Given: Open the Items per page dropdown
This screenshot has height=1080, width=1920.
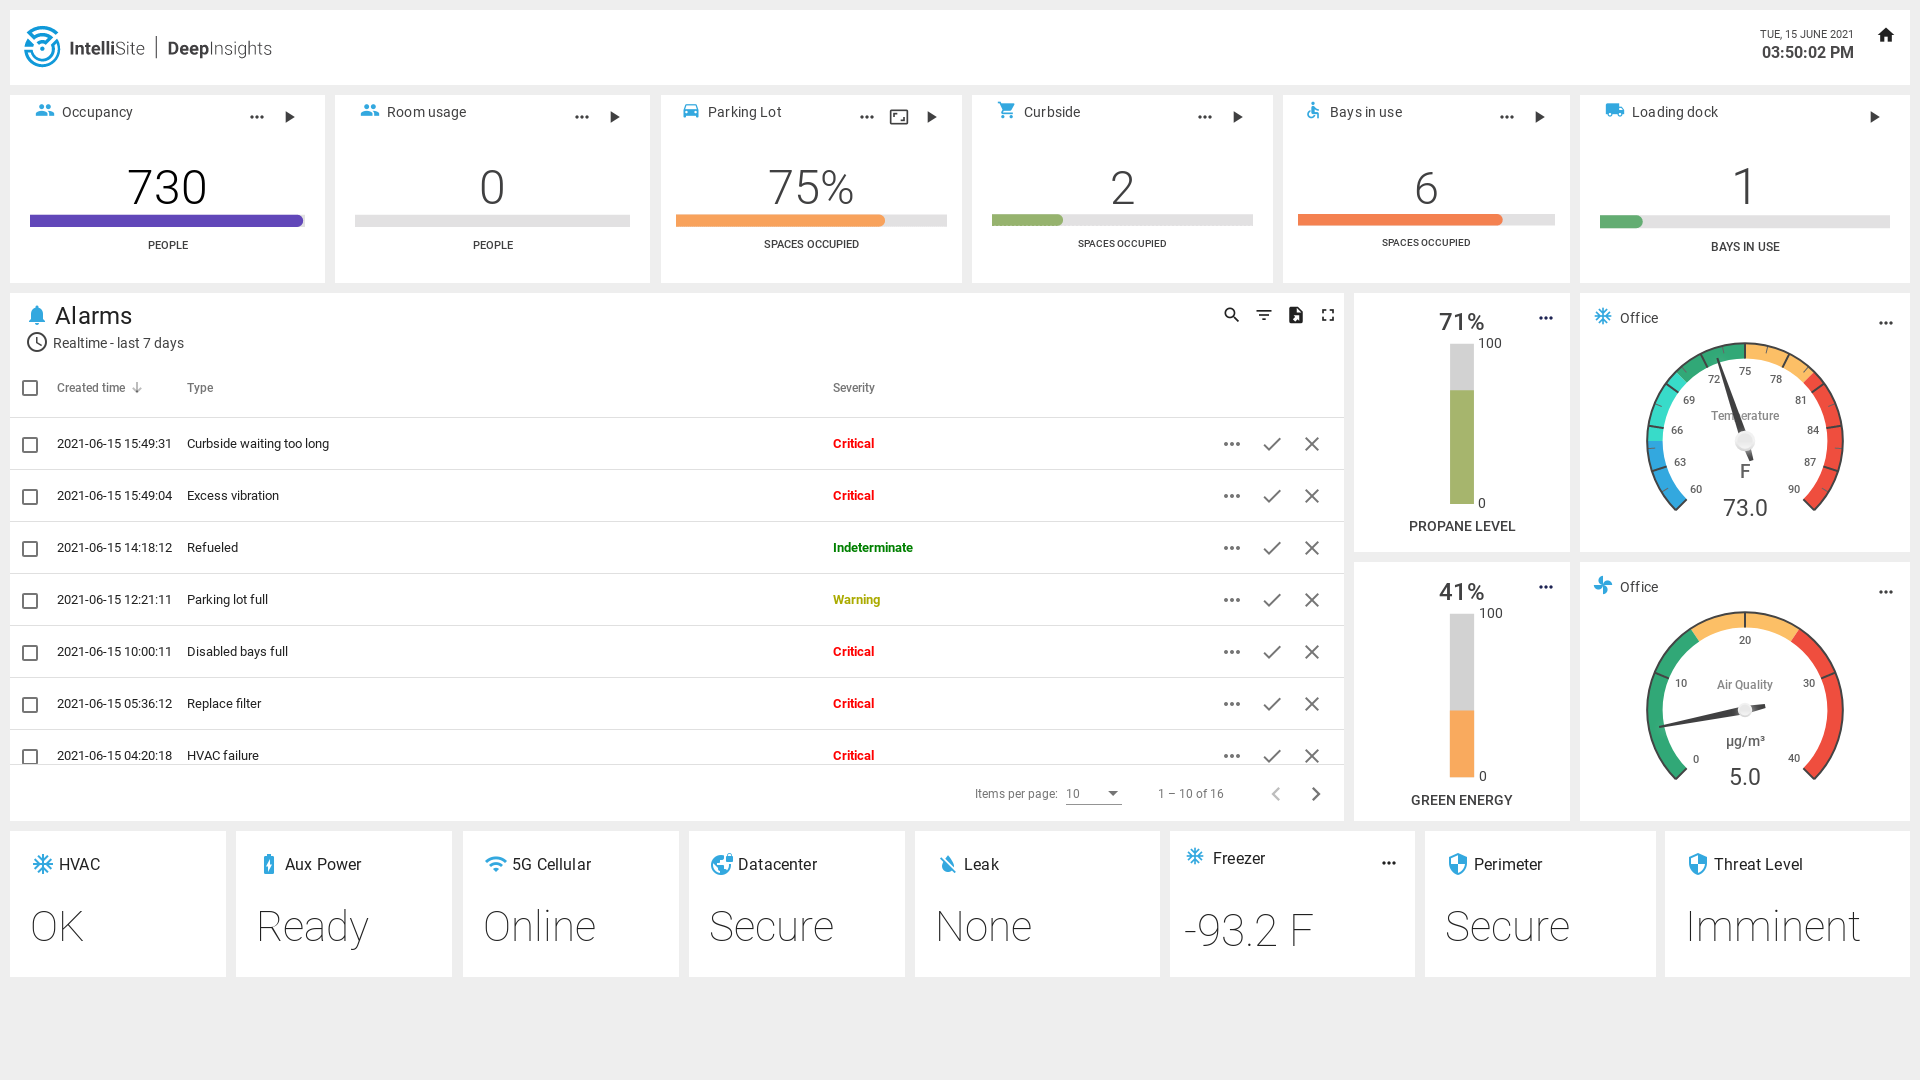Looking at the screenshot, I should pyautogui.click(x=1093, y=794).
